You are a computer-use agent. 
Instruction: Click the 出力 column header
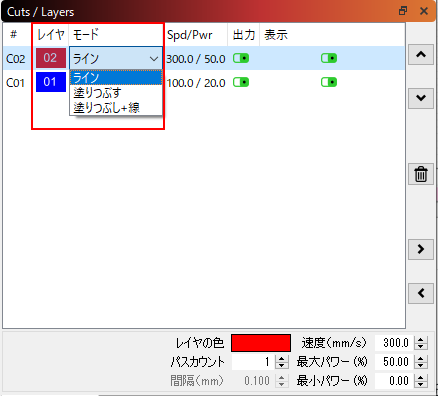click(x=244, y=34)
